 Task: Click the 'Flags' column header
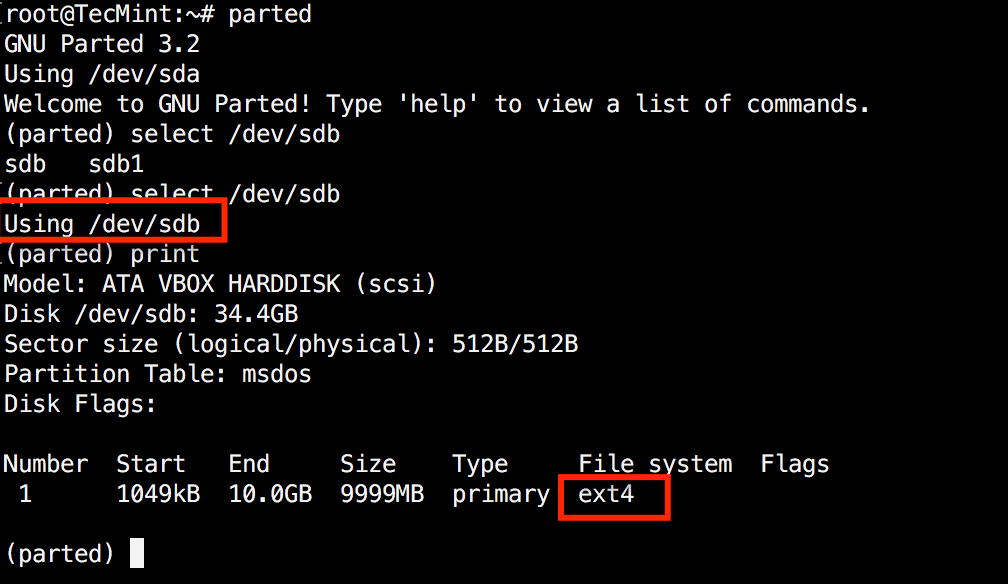[795, 464]
